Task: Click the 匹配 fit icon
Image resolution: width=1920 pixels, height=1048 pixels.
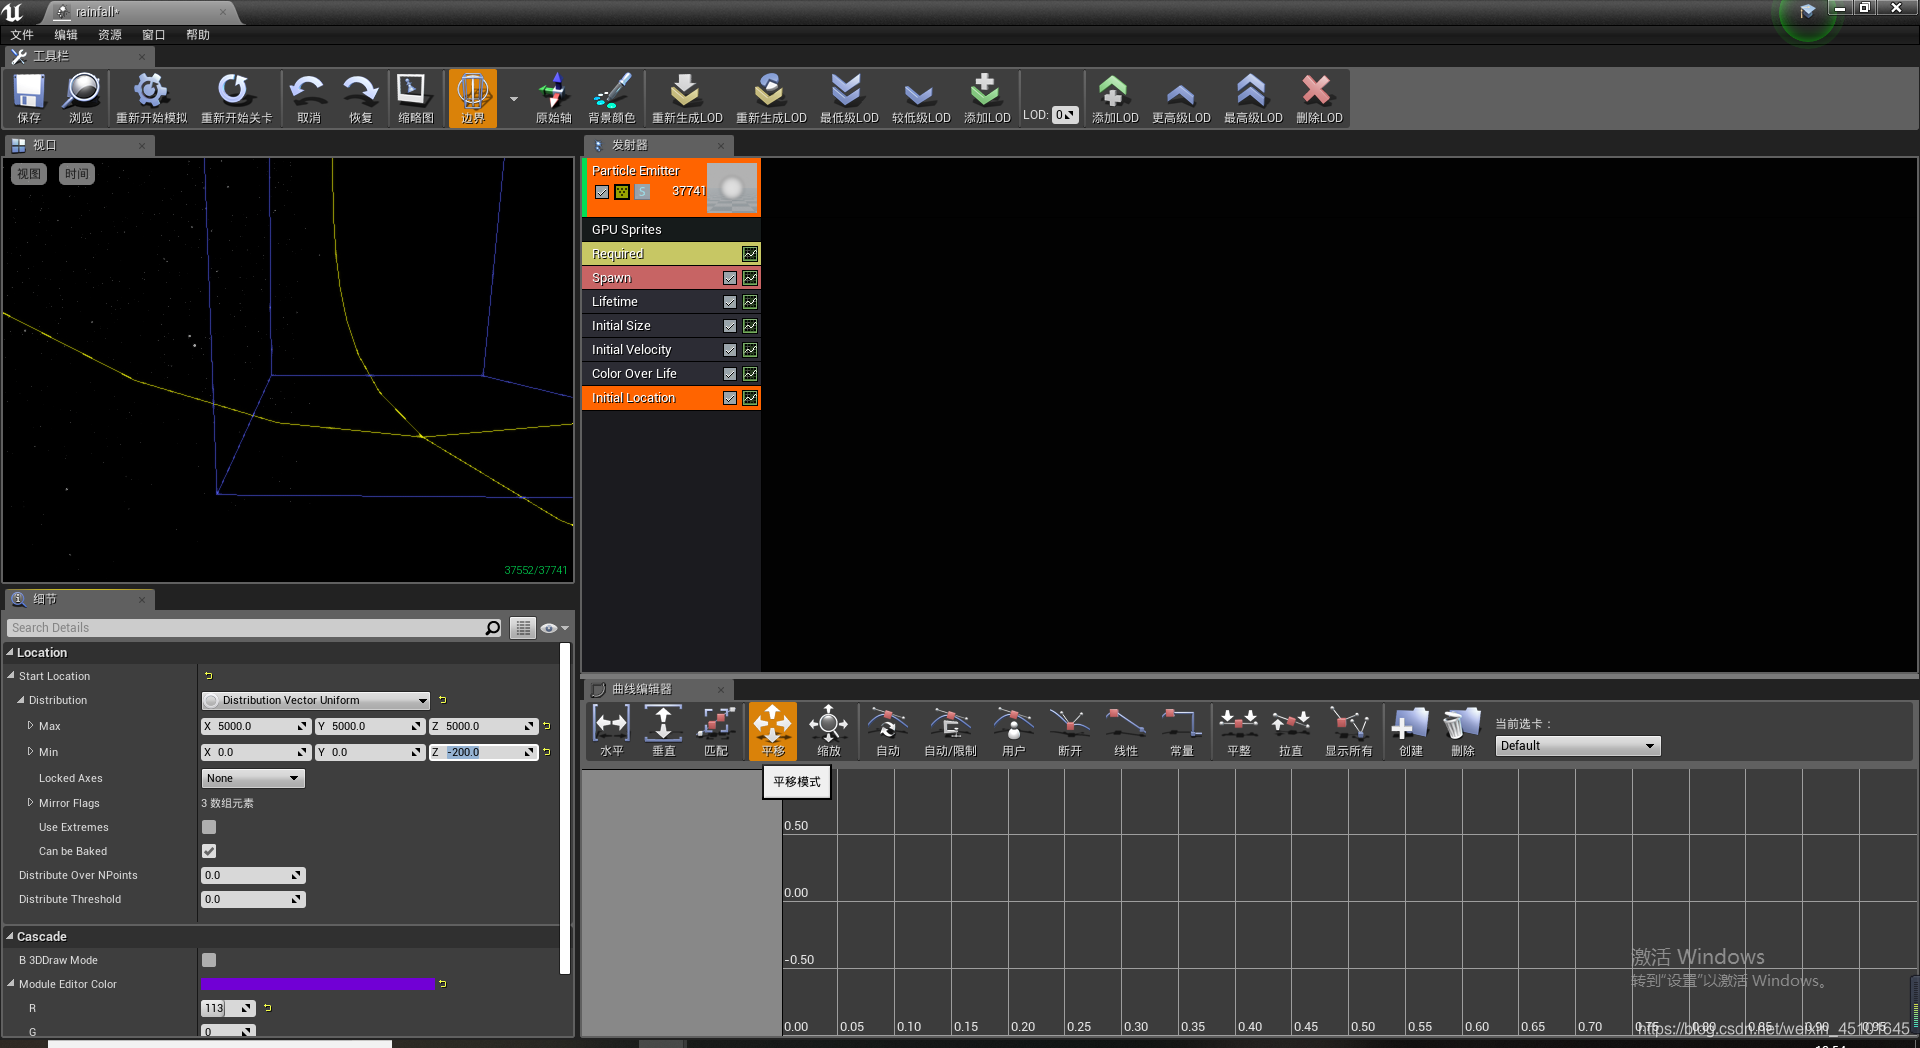Action: point(716,730)
